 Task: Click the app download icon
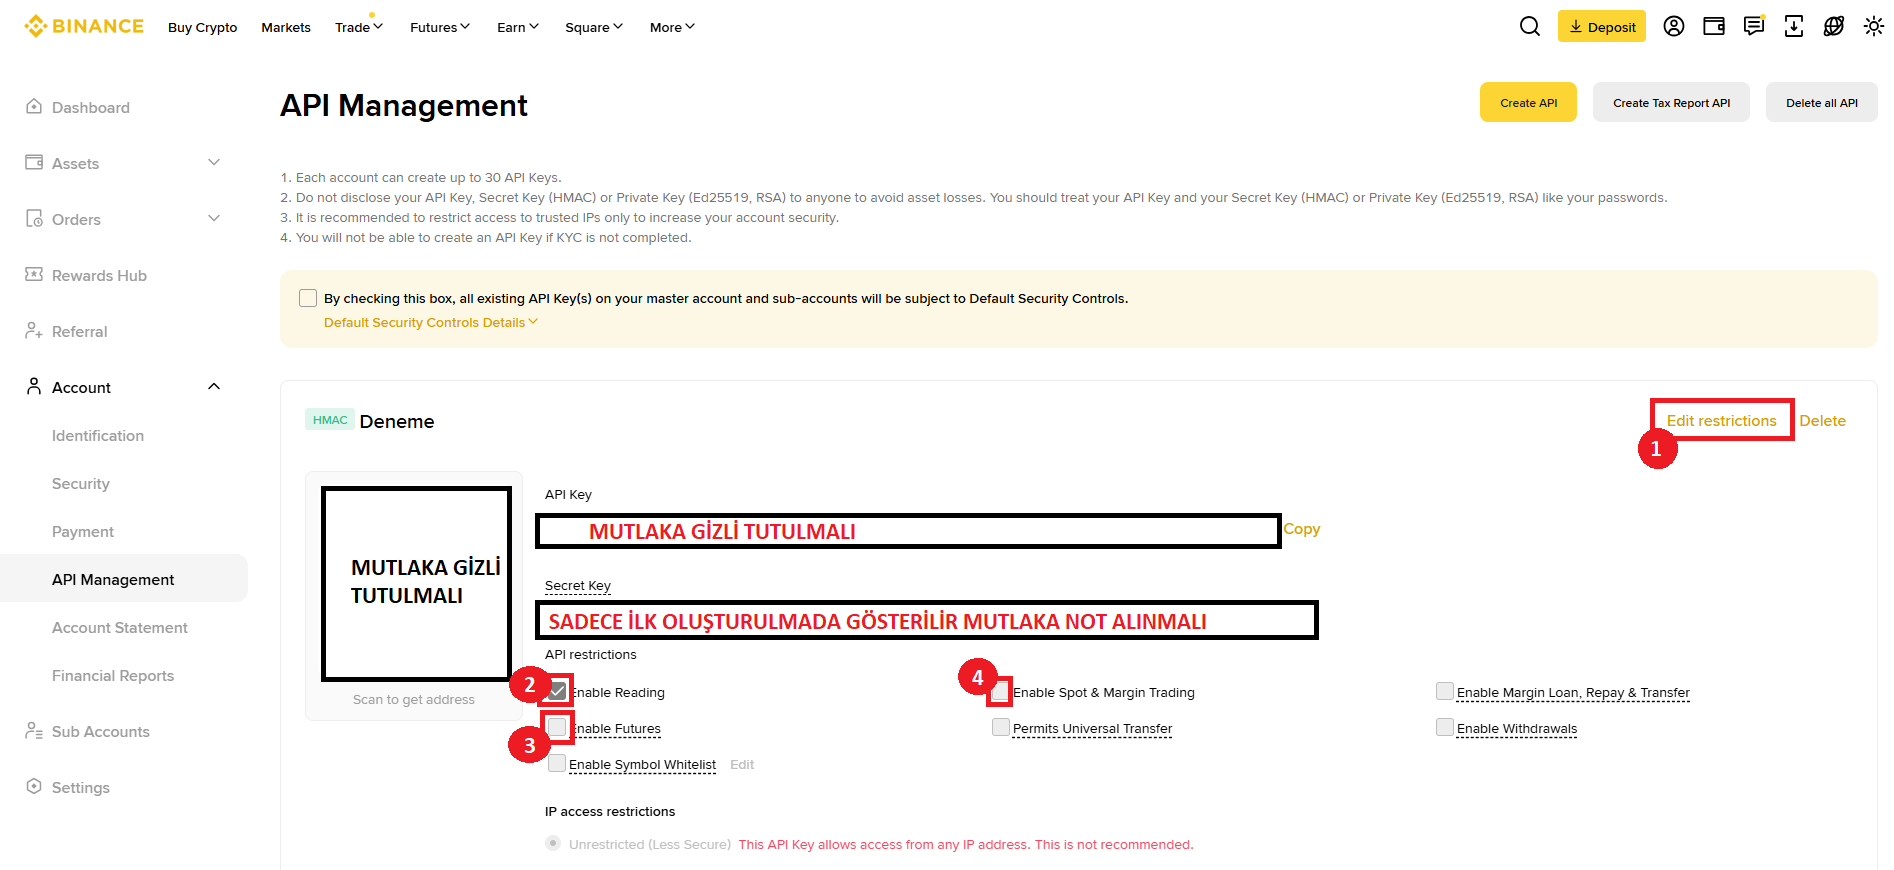coord(1793,27)
